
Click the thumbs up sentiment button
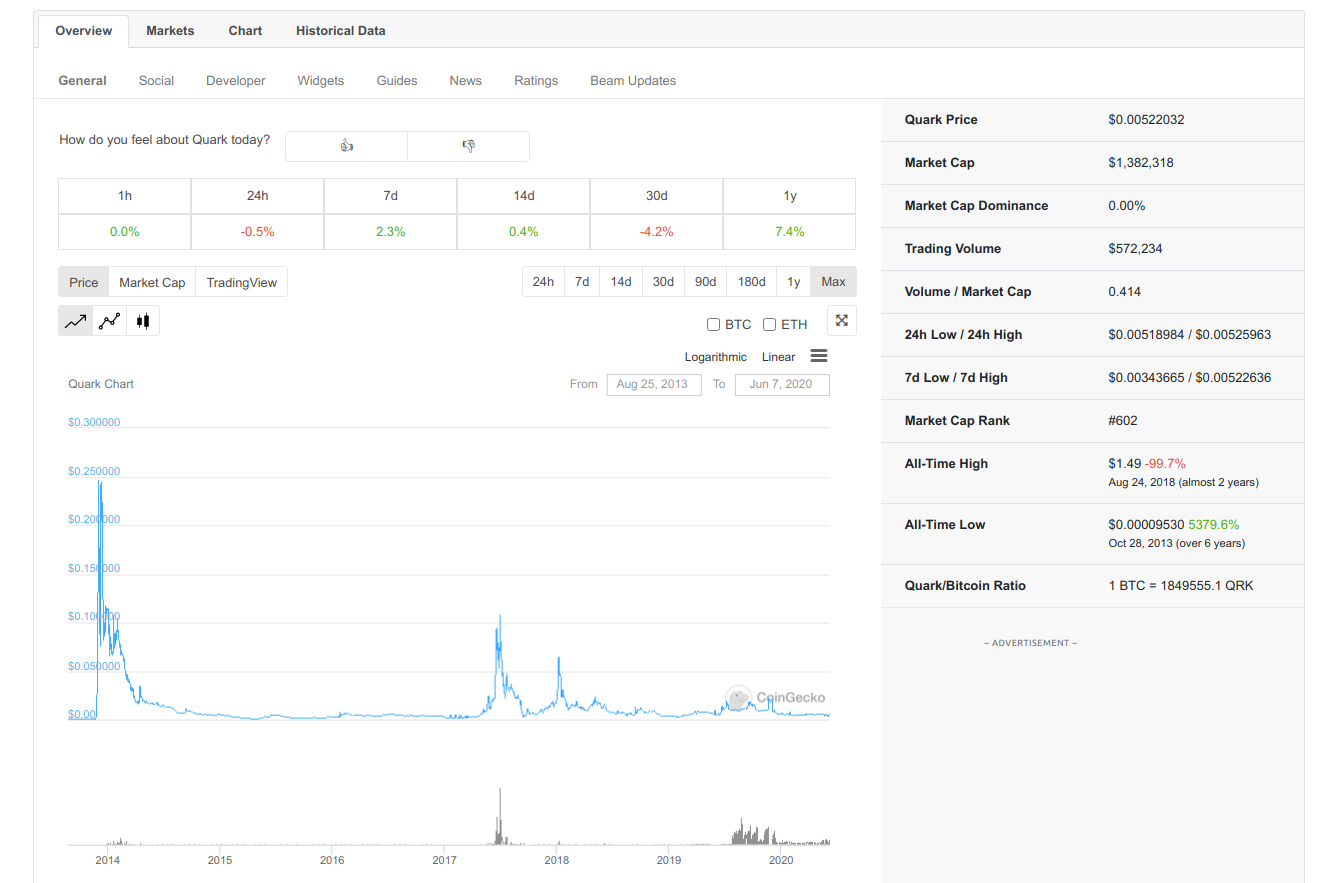(x=346, y=146)
